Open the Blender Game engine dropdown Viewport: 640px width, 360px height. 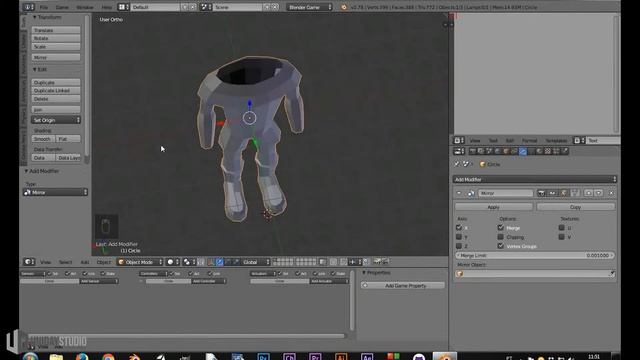click(x=309, y=7)
